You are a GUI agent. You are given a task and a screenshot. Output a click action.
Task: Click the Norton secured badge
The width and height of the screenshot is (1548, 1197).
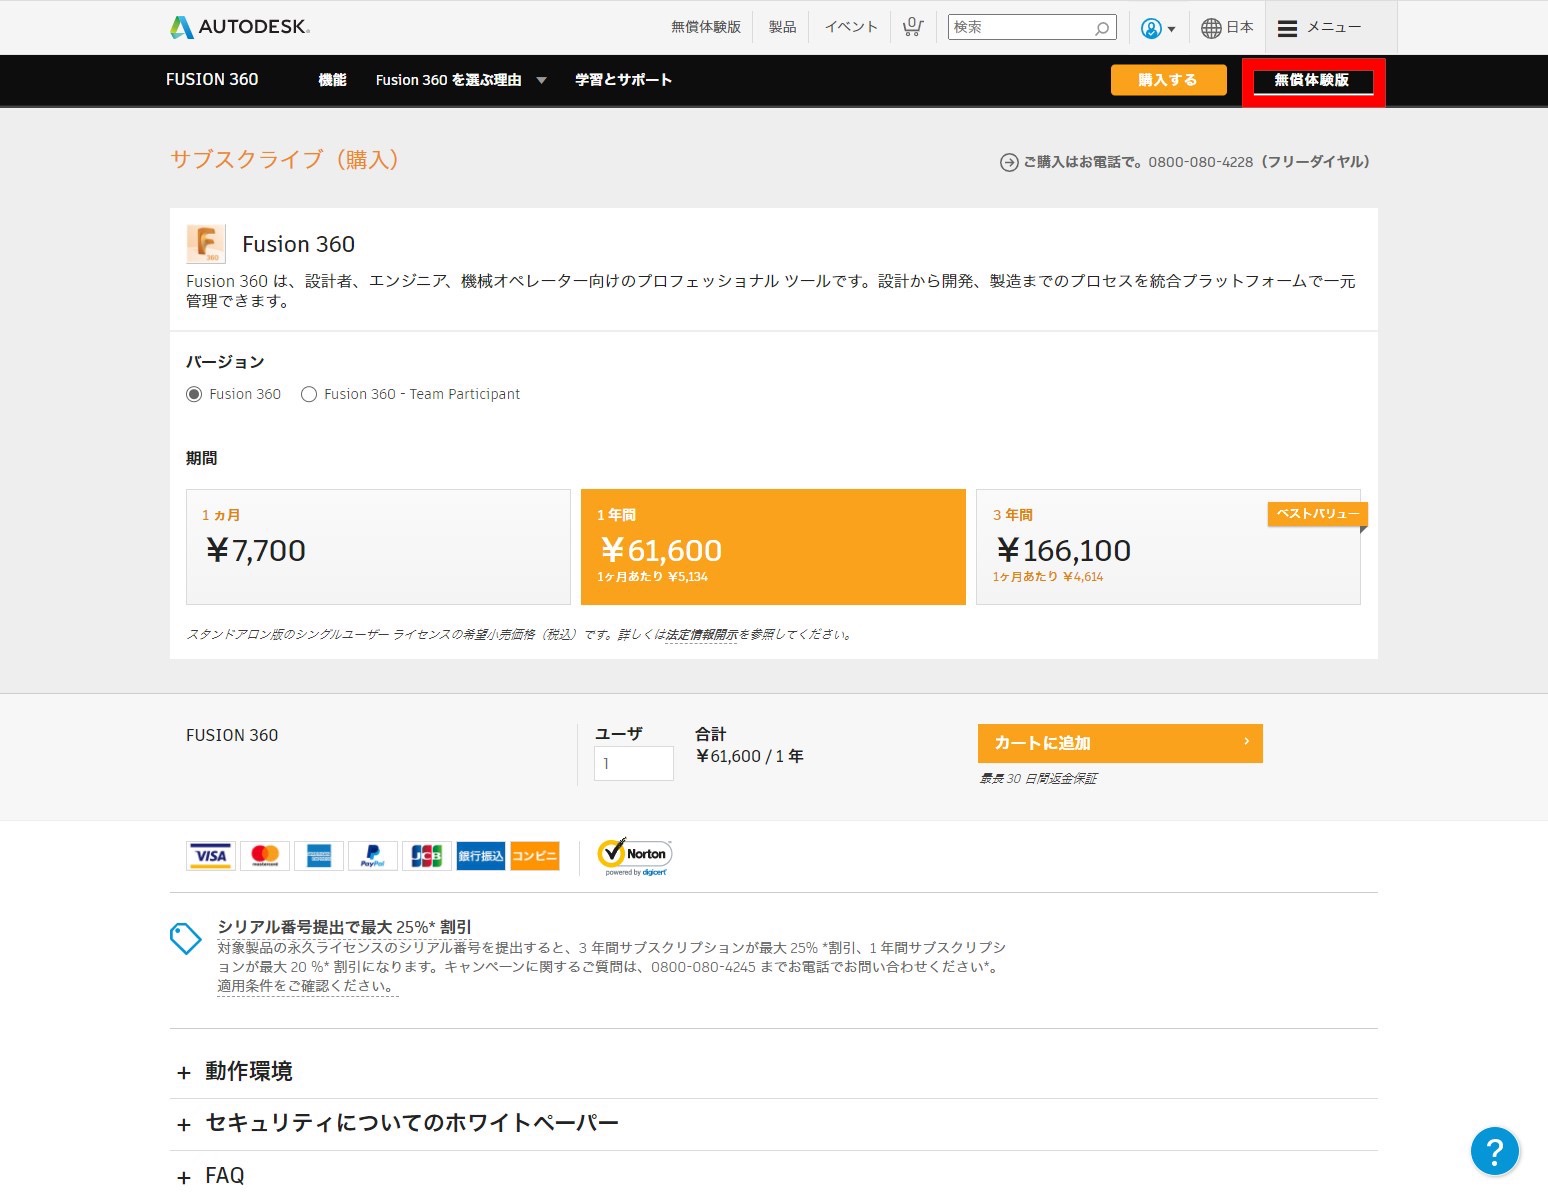coord(634,857)
